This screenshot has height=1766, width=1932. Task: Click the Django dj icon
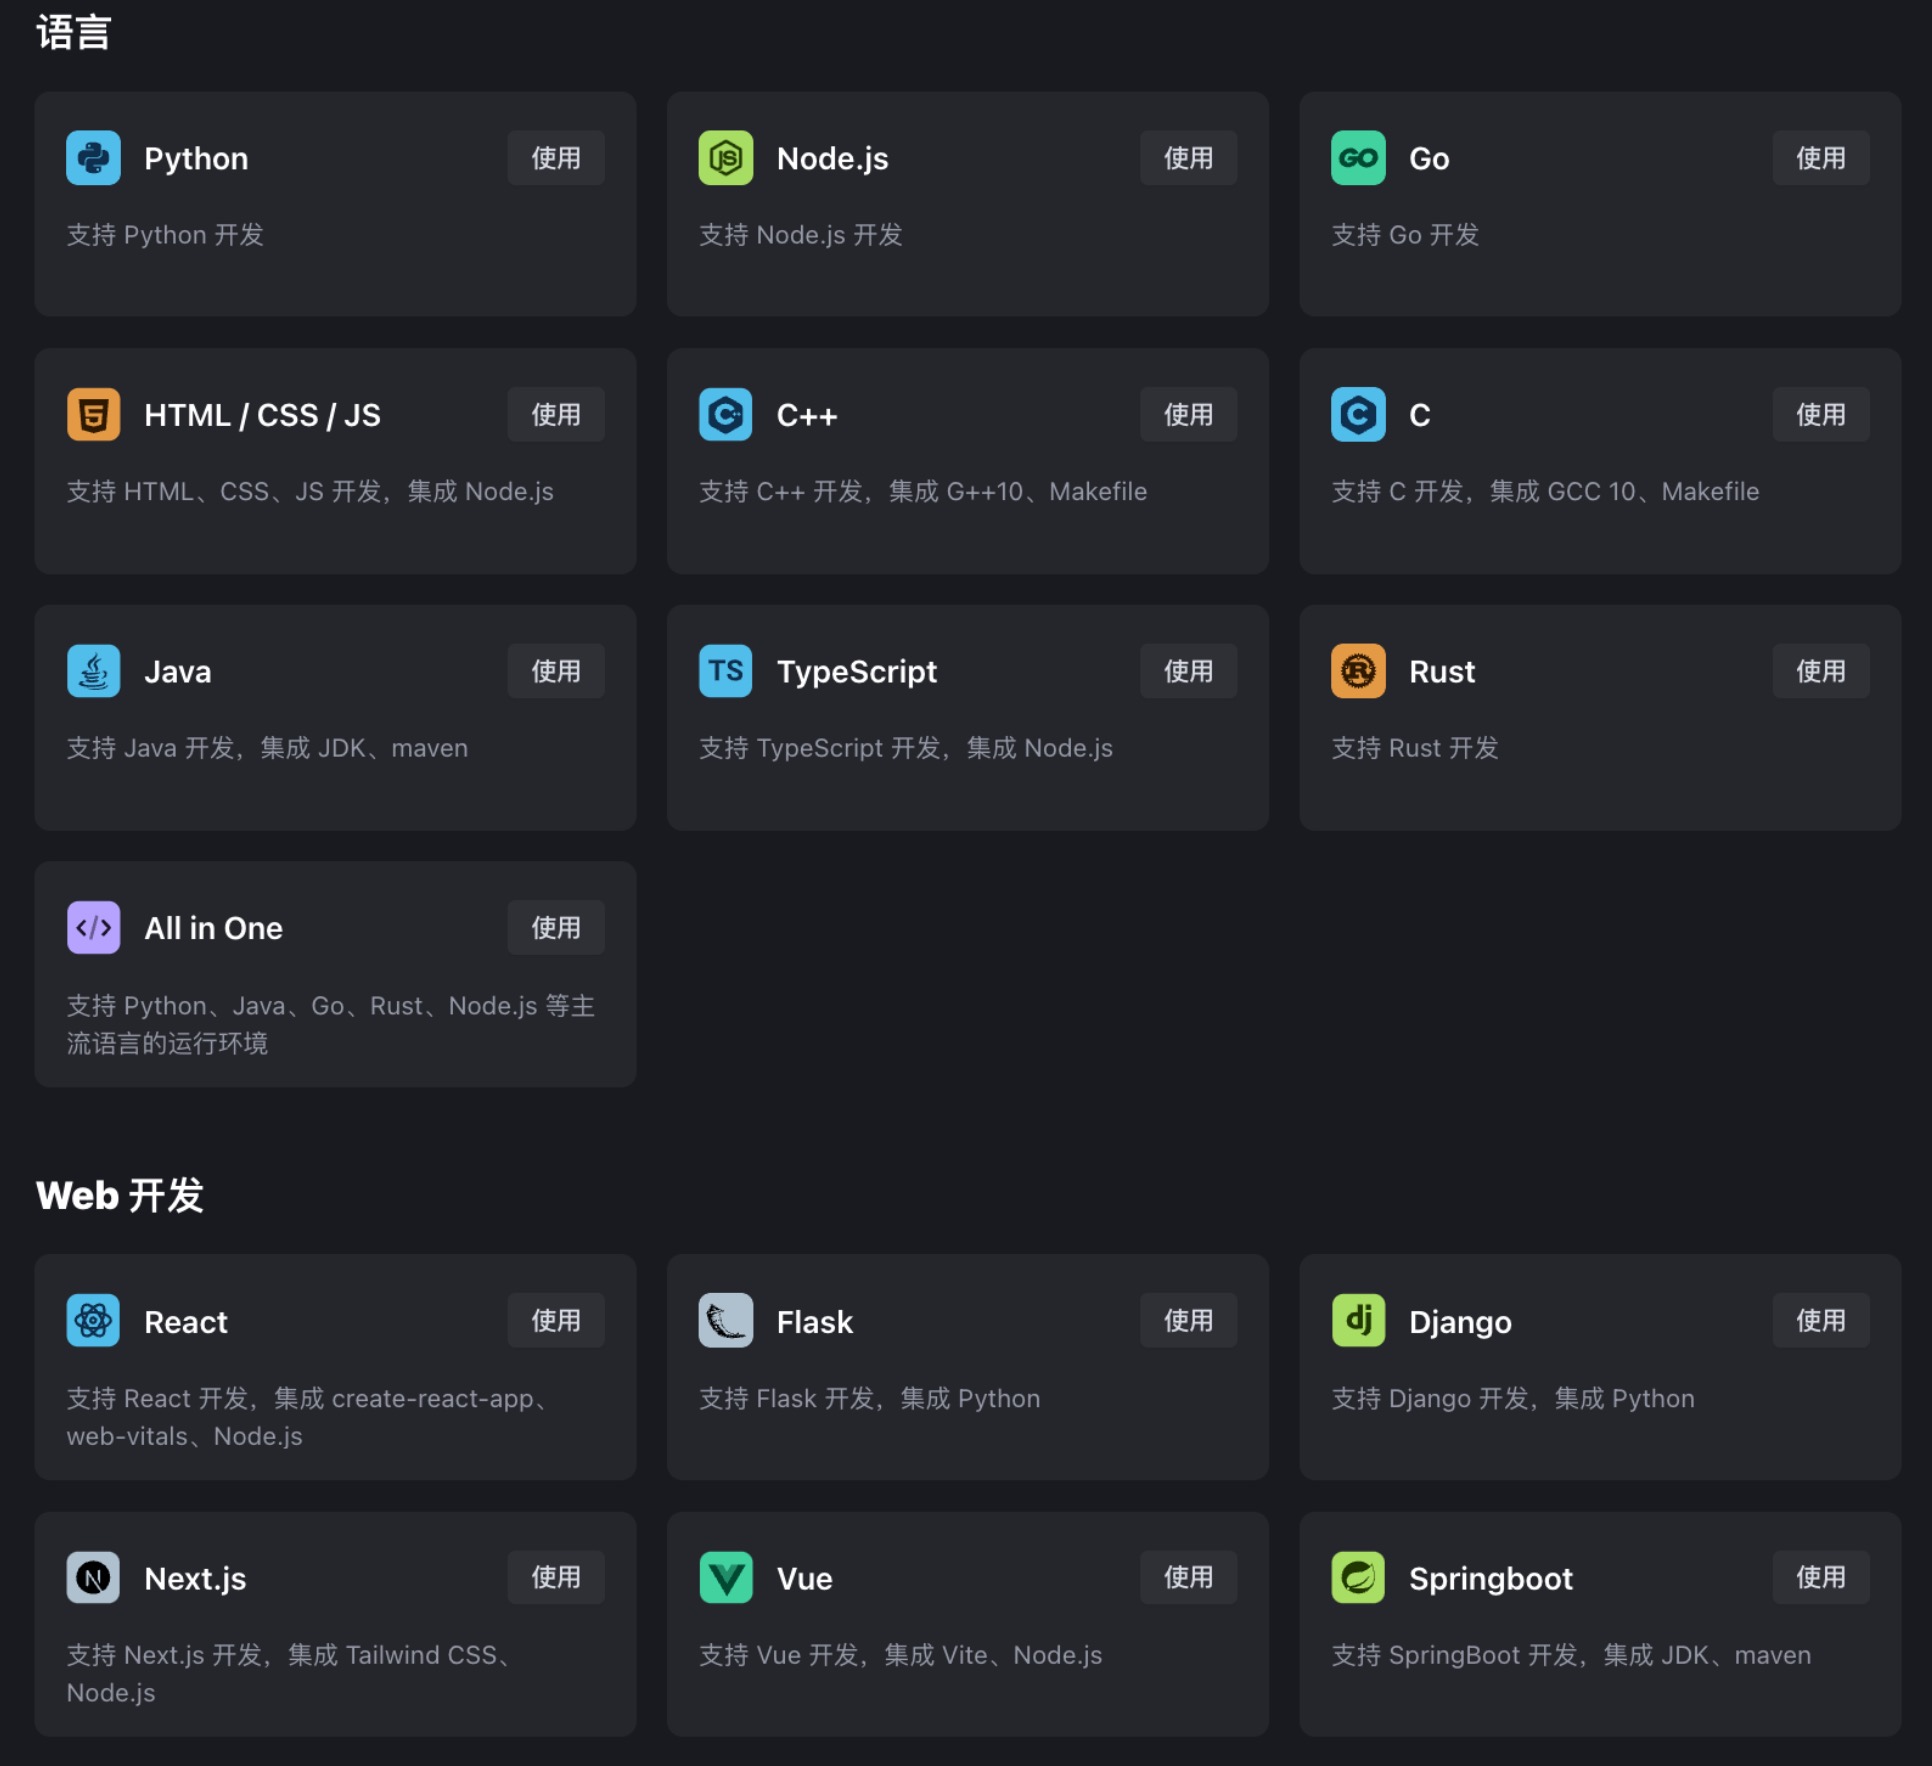click(x=1357, y=1320)
